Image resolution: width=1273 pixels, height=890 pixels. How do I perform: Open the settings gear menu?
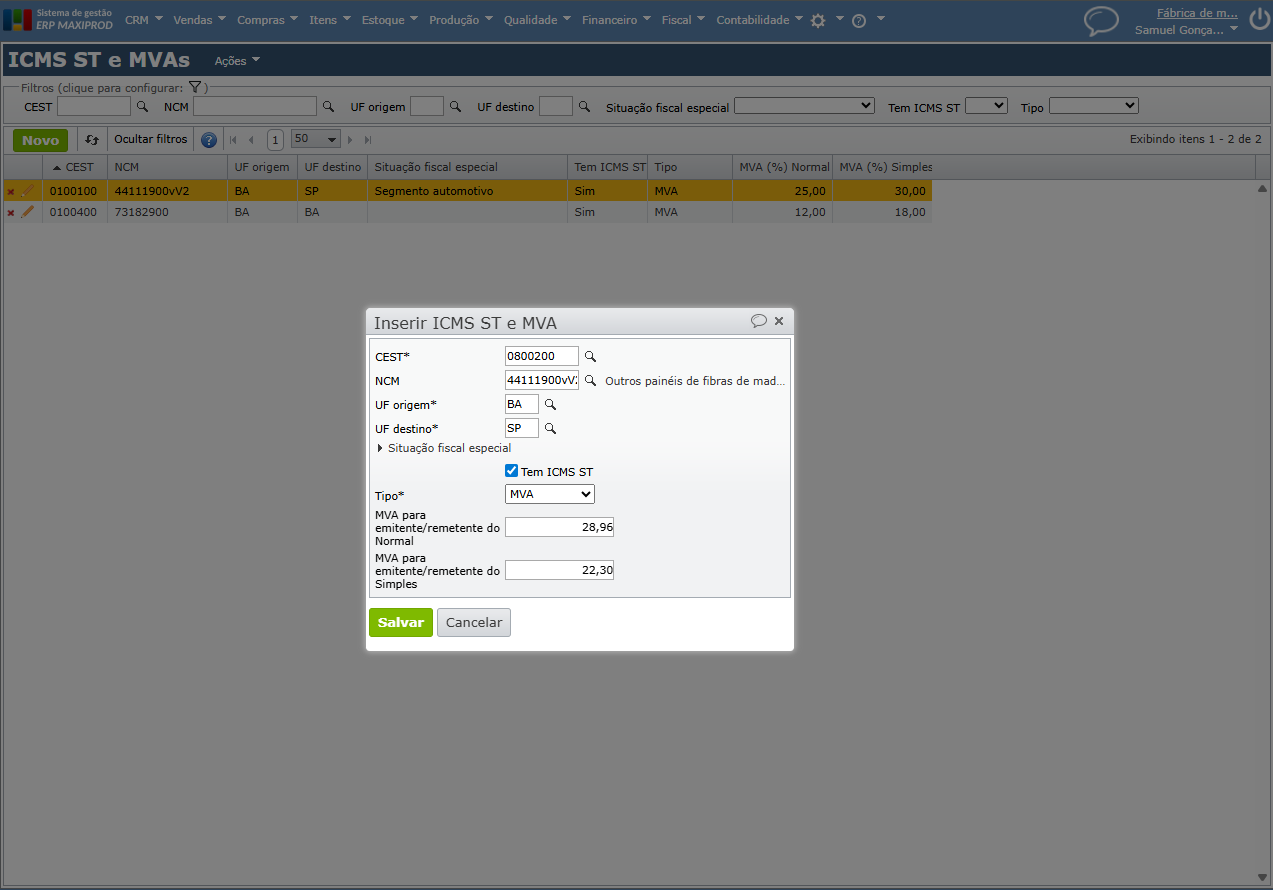click(x=818, y=20)
